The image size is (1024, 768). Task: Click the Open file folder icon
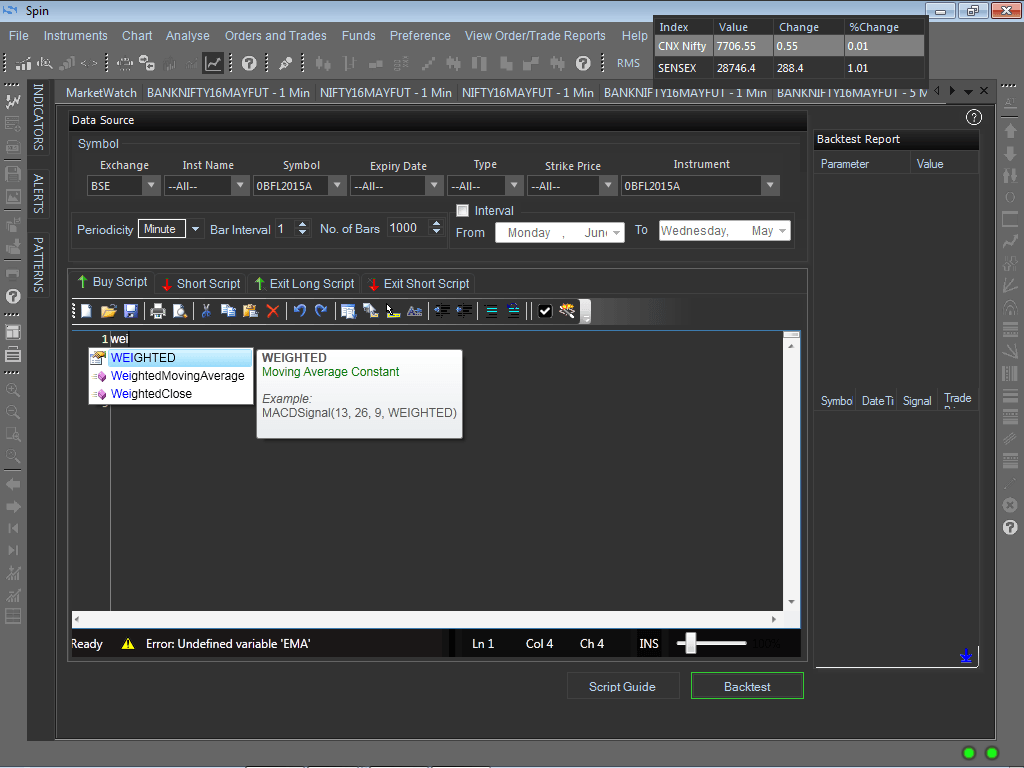[x=109, y=311]
